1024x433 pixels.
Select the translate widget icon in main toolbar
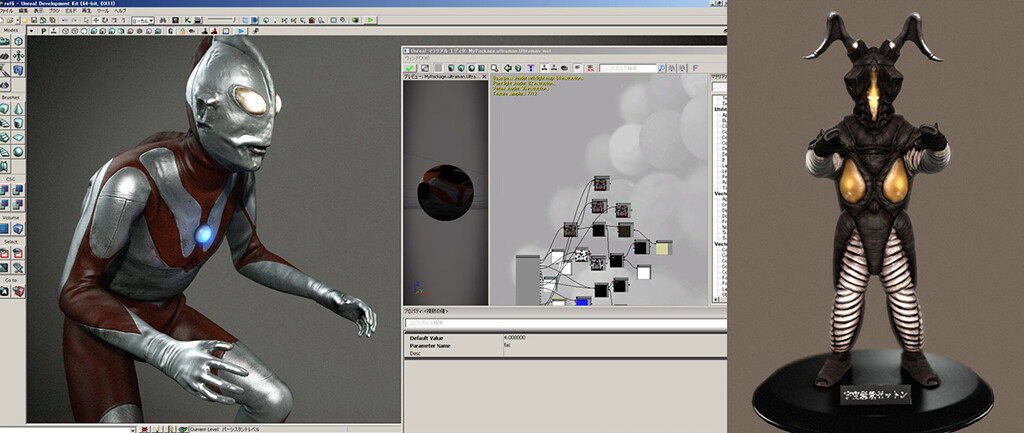coord(96,20)
